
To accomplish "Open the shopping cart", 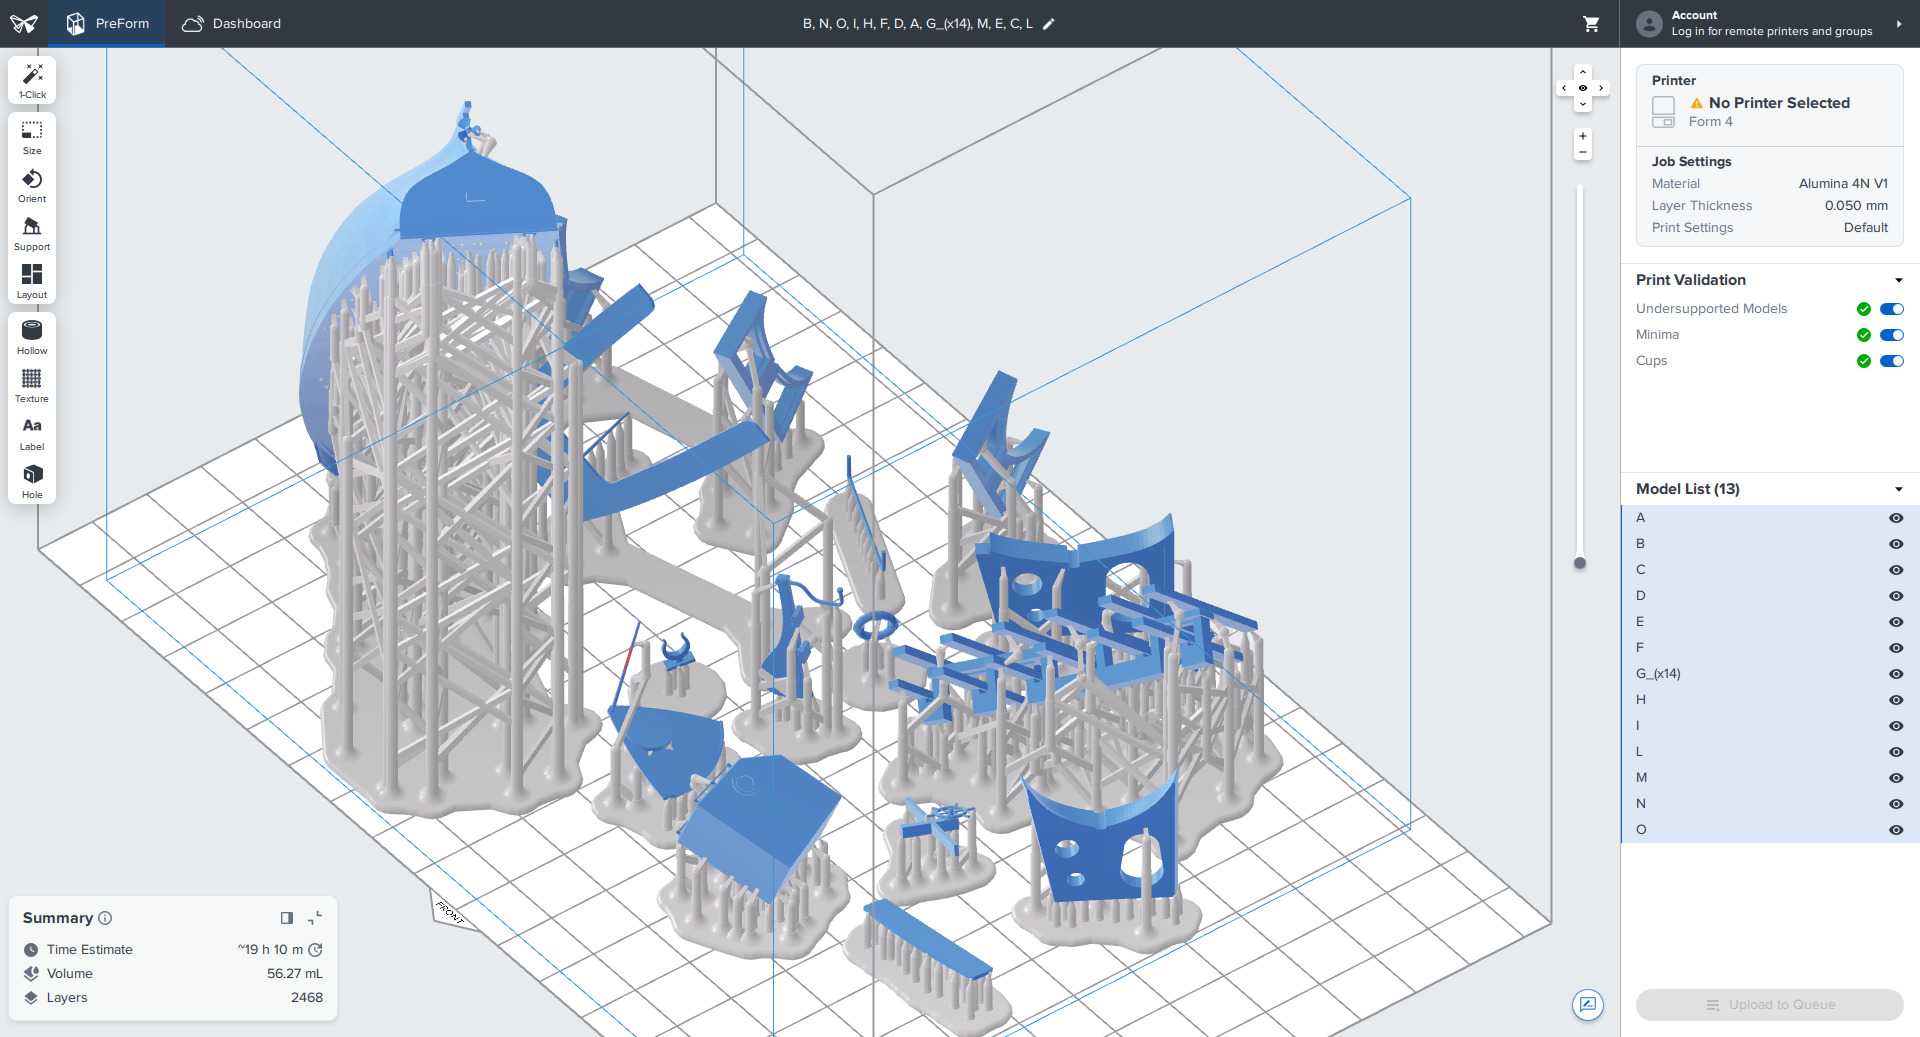I will pos(1591,23).
